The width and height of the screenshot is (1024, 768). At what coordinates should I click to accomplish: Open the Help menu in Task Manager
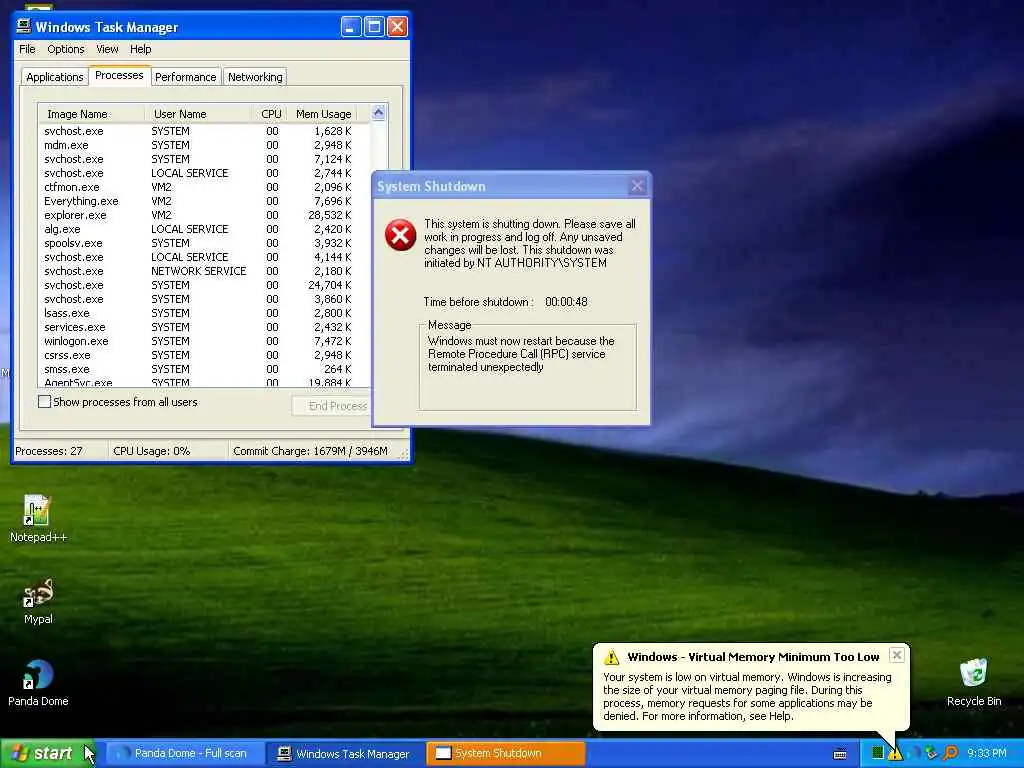[140, 49]
